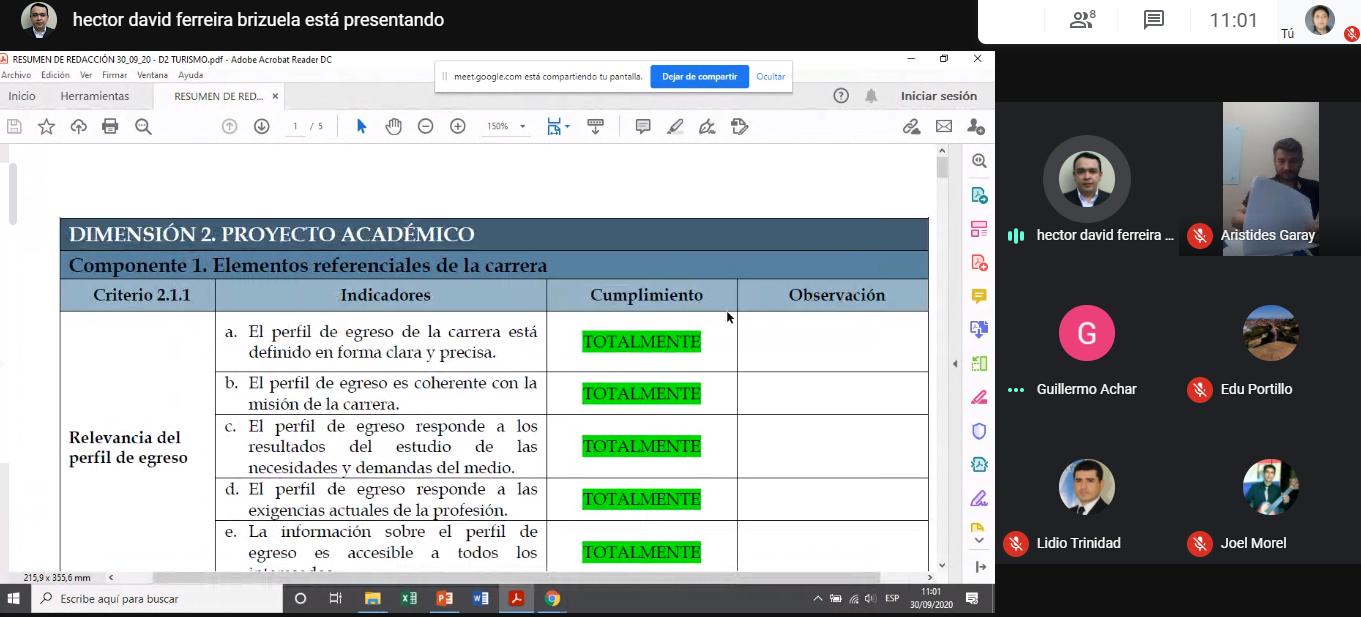Click the Dejar de compartir button

pos(700,76)
